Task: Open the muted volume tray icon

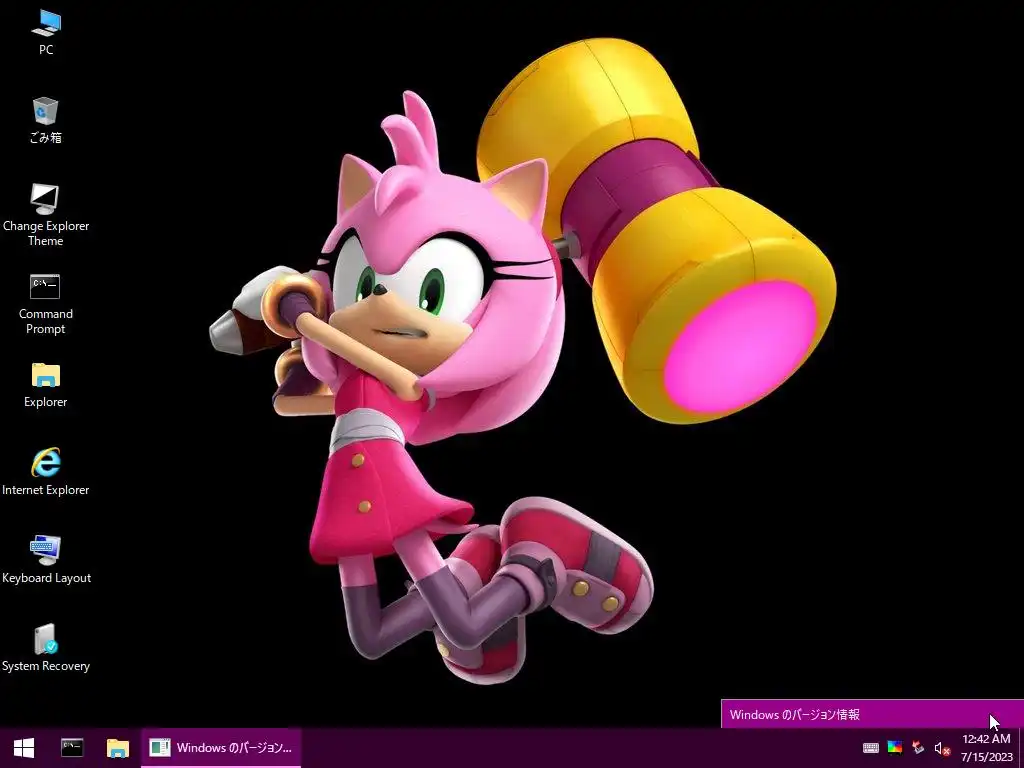Action: [942, 748]
